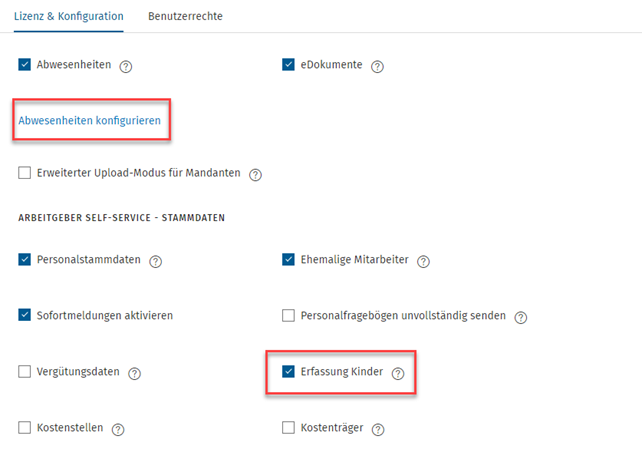Switch to the Benutzerrechte tab
Viewport: 642px width, 449px height.
[x=185, y=16]
